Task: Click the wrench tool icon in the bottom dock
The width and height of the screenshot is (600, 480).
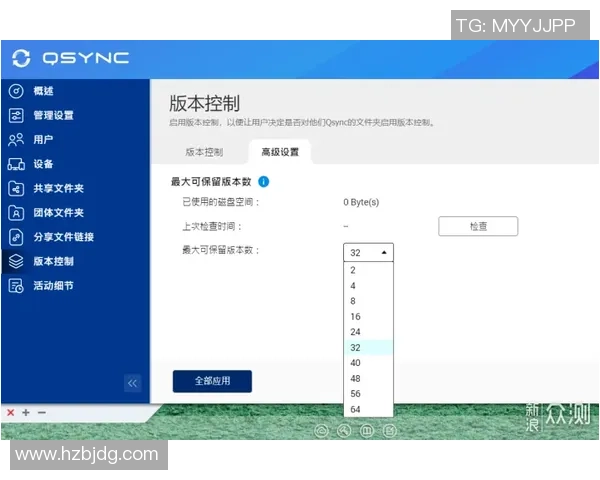Action: click(x=344, y=431)
